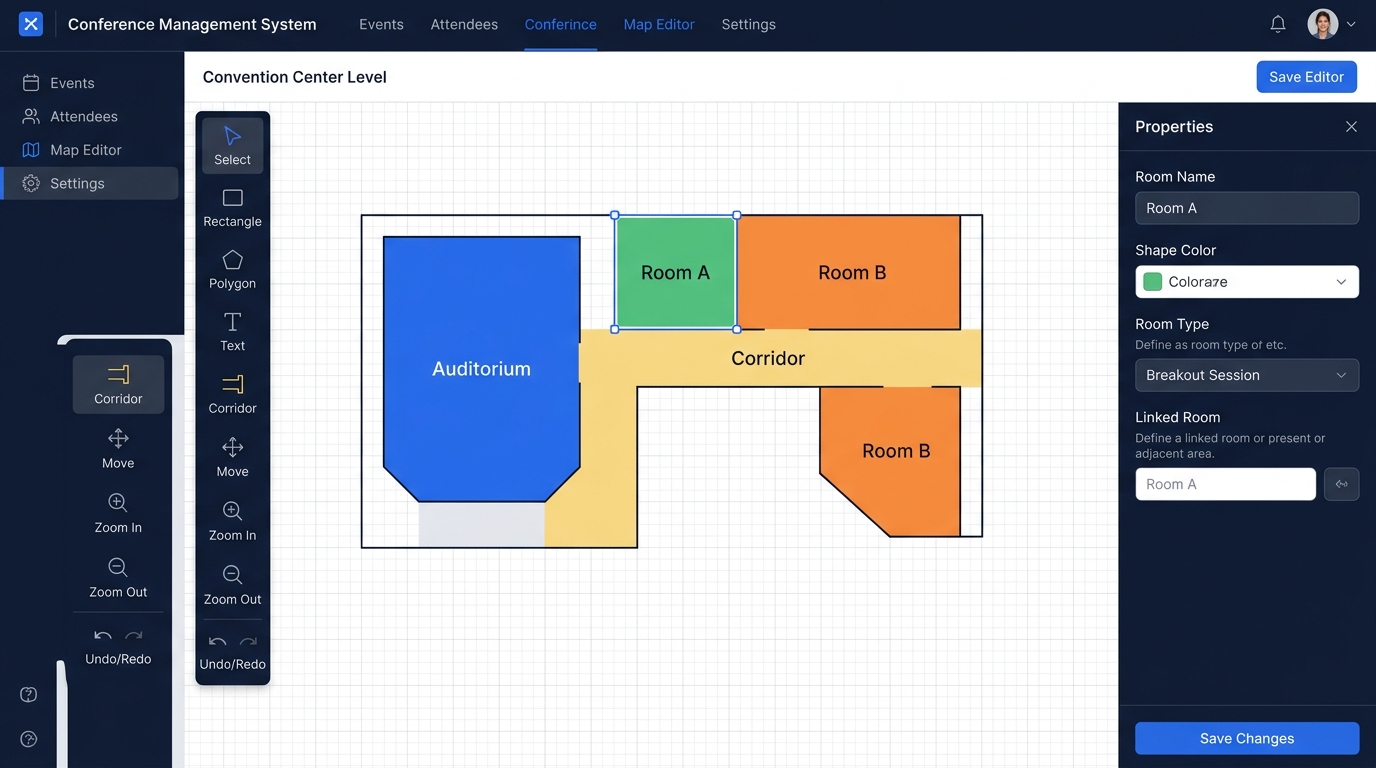Go to the Map Editor tab in top navigation
The width and height of the screenshot is (1376, 768).
(x=659, y=24)
